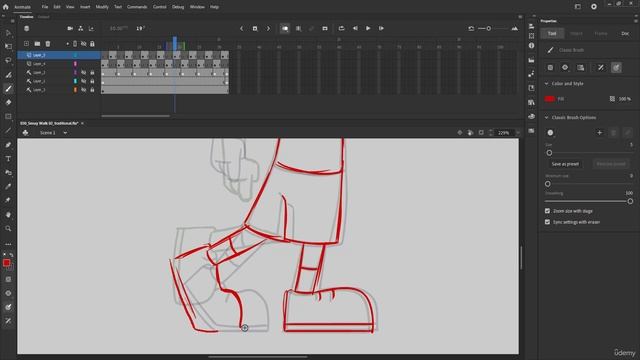Toggle onion skin in timeline
The height and width of the screenshot is (360, 640).
(x=284, y=28)
